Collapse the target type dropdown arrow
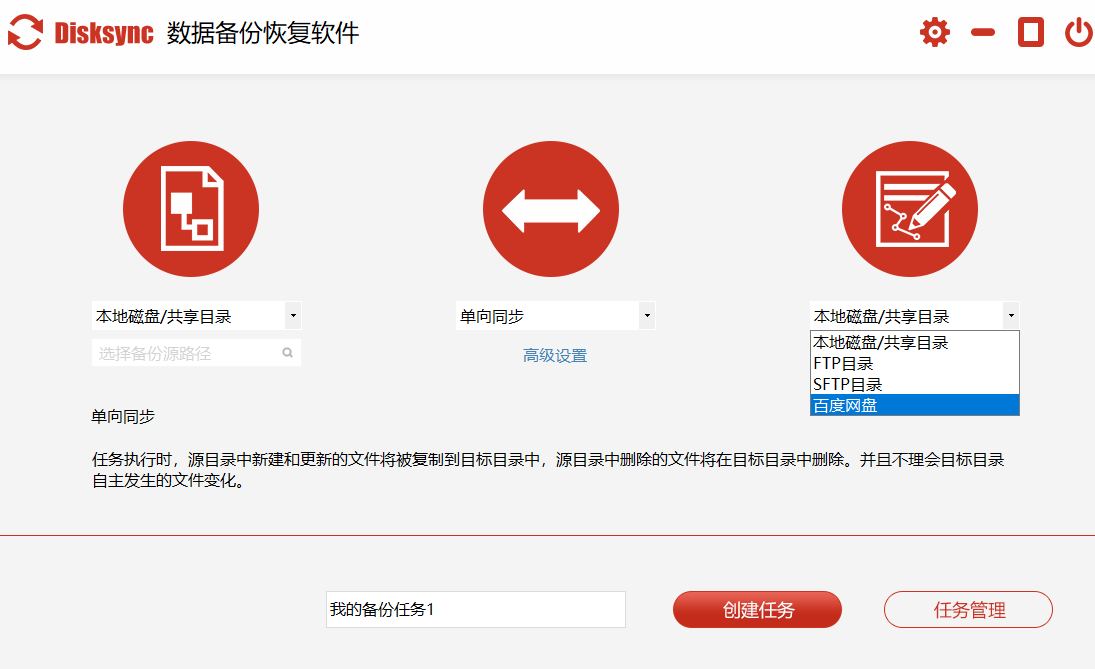The width and height of the screenshot is (1095, 669). point(1011,316)
